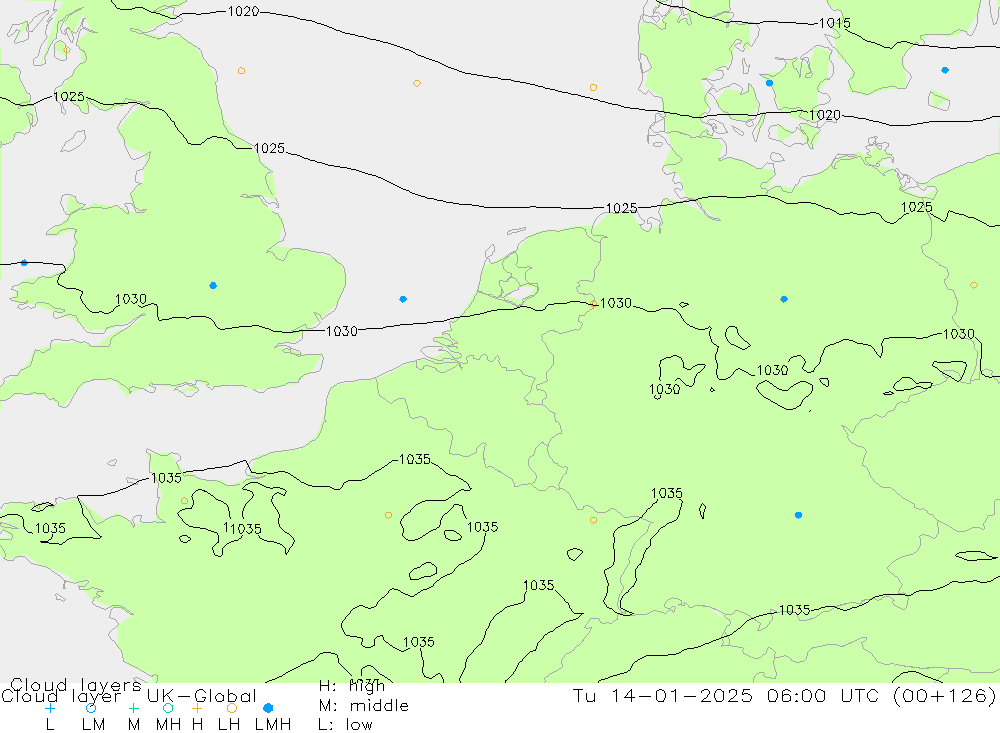The height and width of the screenshot is (733, 1000).
Task: Click the 'MH' legend label text
Action: (168, 725)
